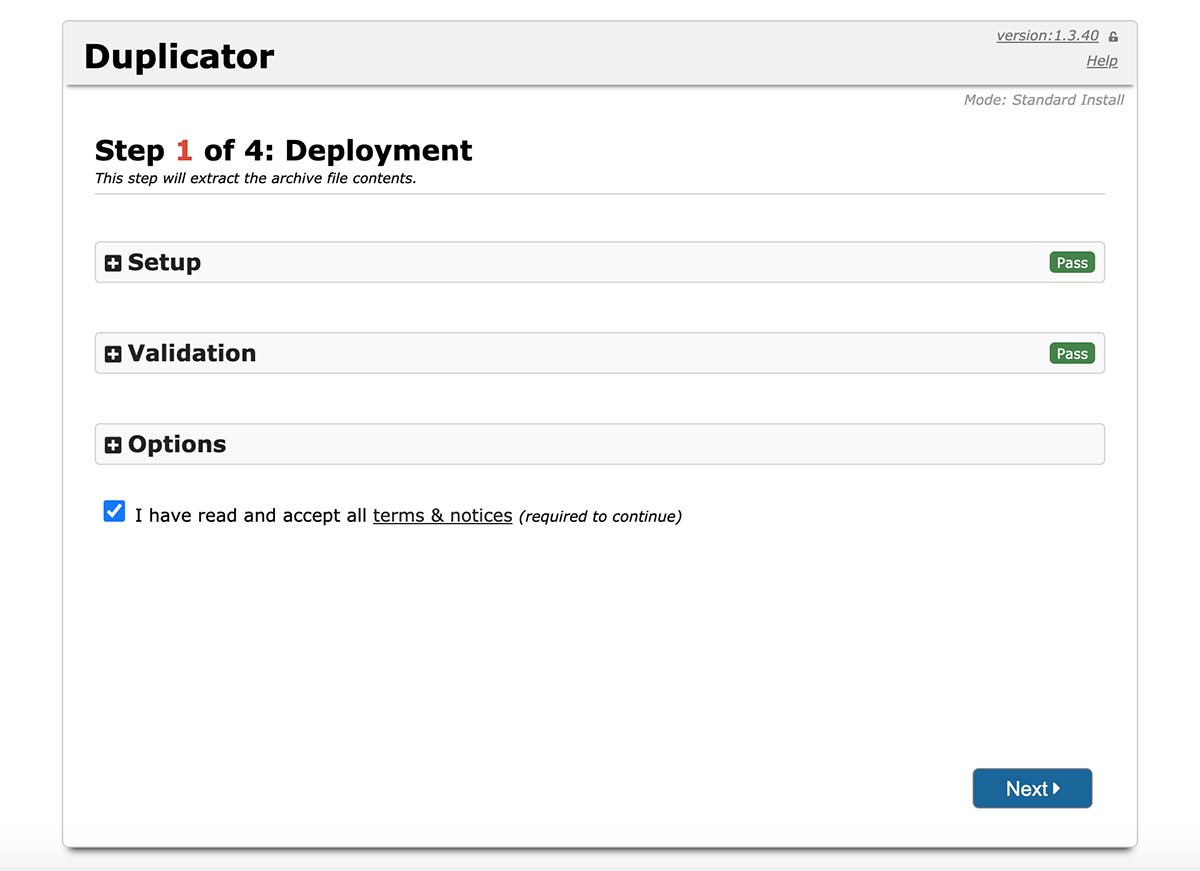Expand the Validation section plus icon
1200x871 pixels.
113,354
